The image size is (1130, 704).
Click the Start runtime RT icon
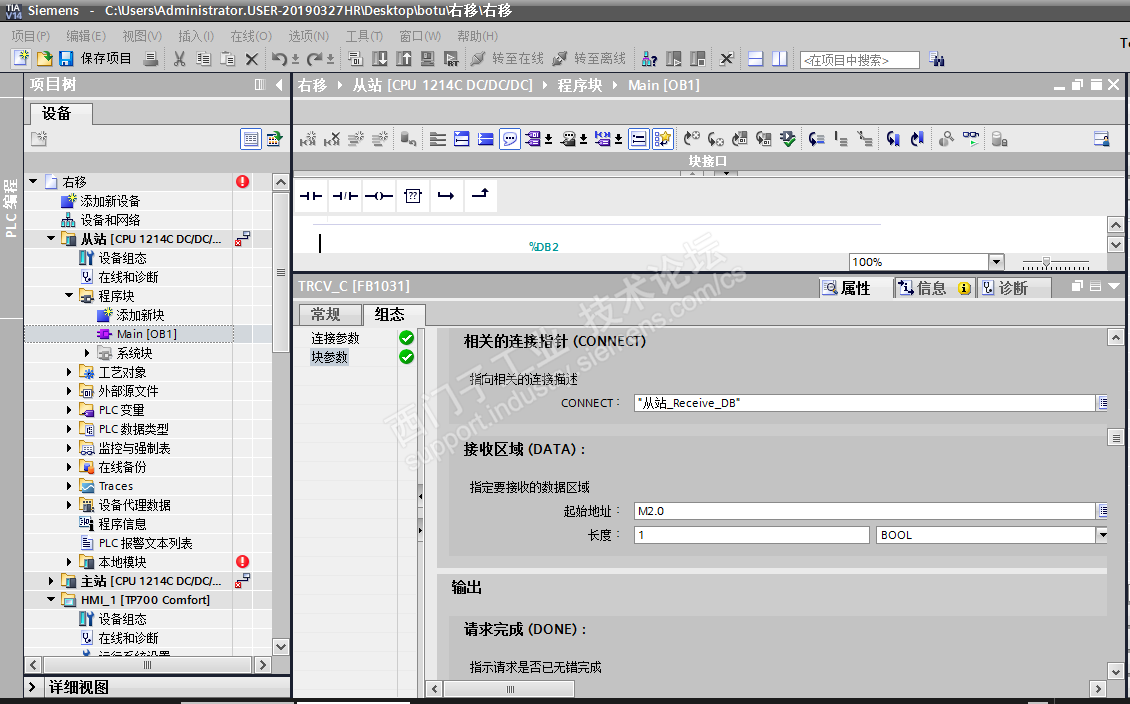click(x=452, y=58)
